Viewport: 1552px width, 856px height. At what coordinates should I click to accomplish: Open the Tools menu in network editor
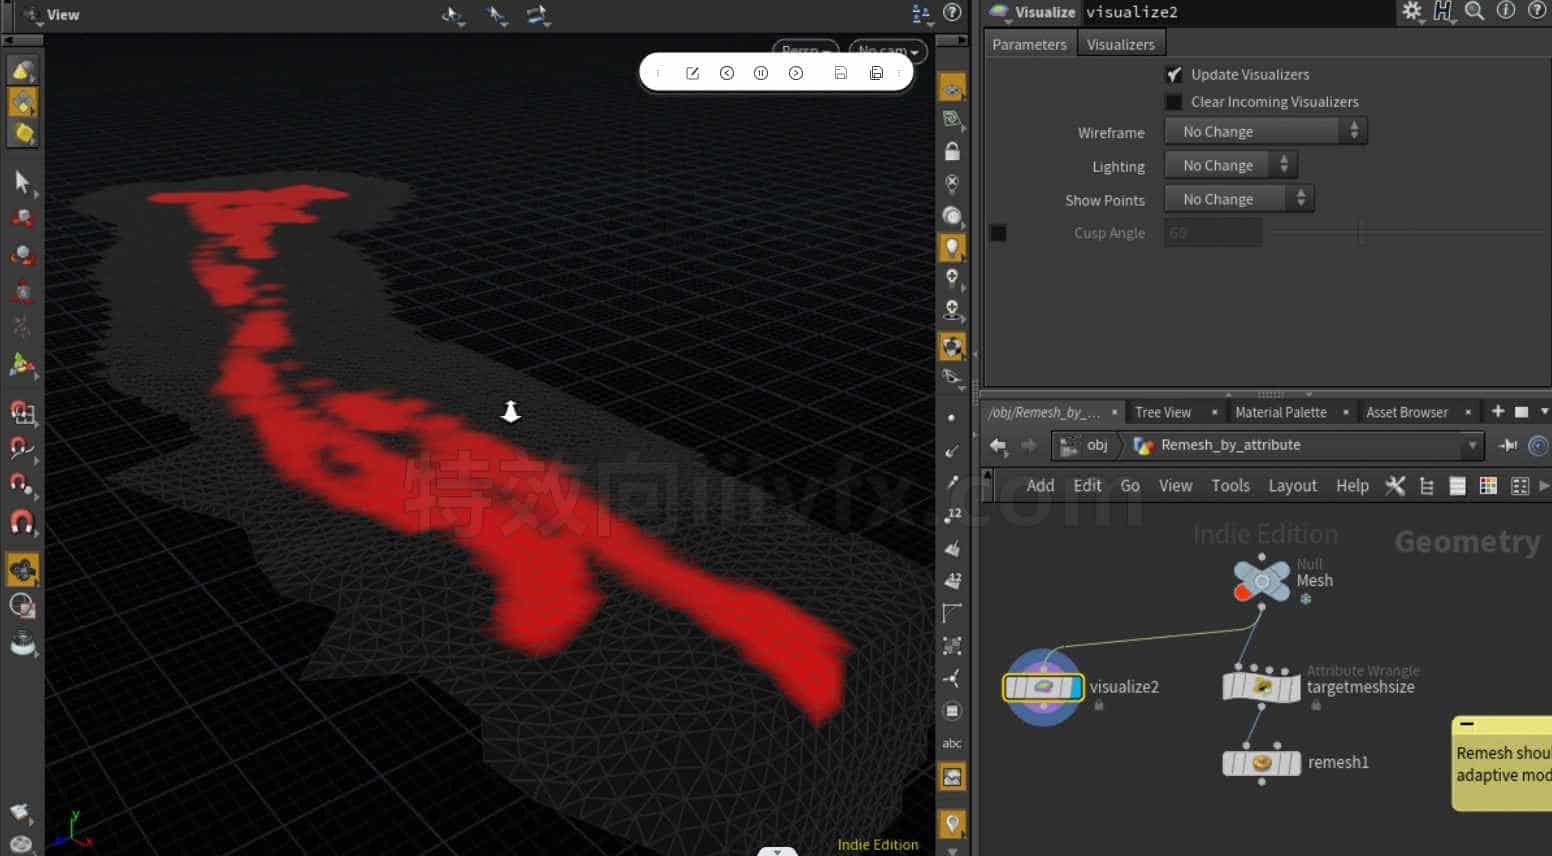tap(1230, 486)
